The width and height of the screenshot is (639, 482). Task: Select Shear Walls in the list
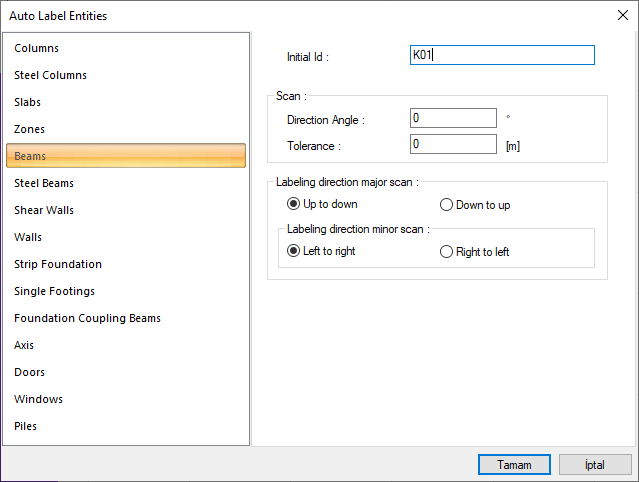[x=44, y=210]
